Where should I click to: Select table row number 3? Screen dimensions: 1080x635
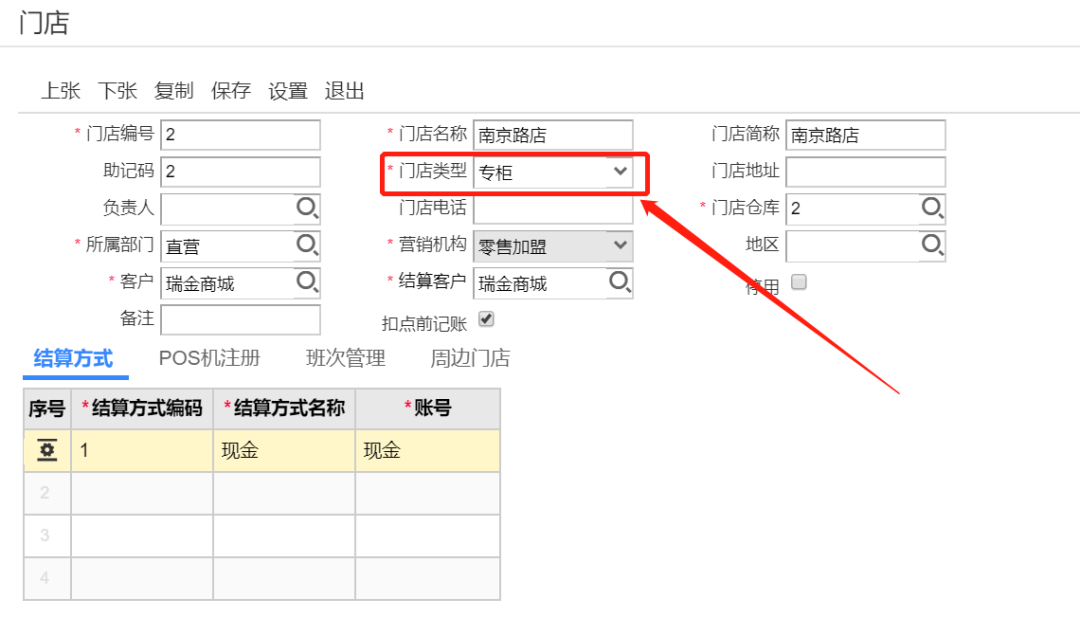click(262, 536)
